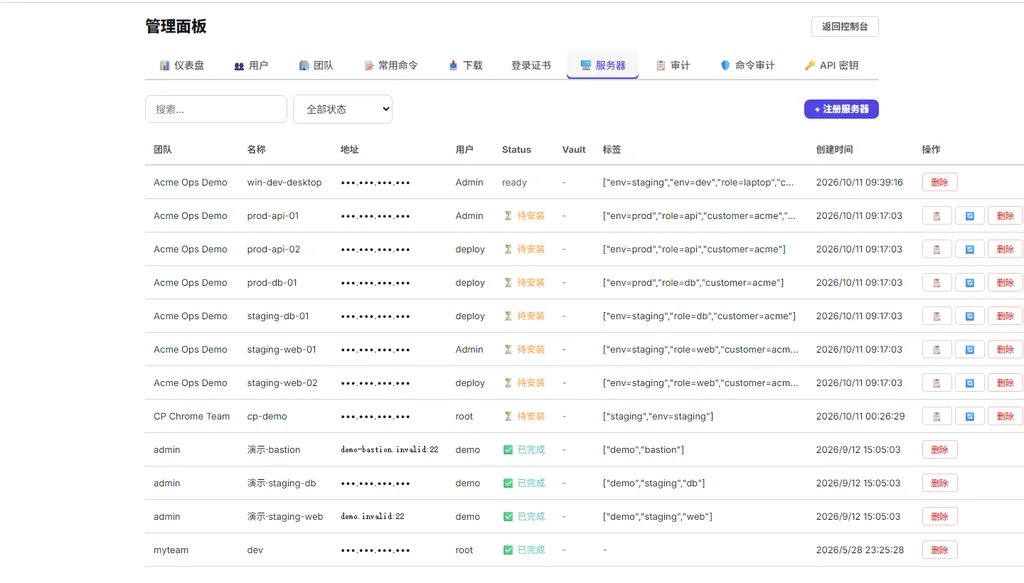This screenshot has height=583, width=1024.
Task: Click the blue refresh icon for cp-demo
Action: [970, 417]
